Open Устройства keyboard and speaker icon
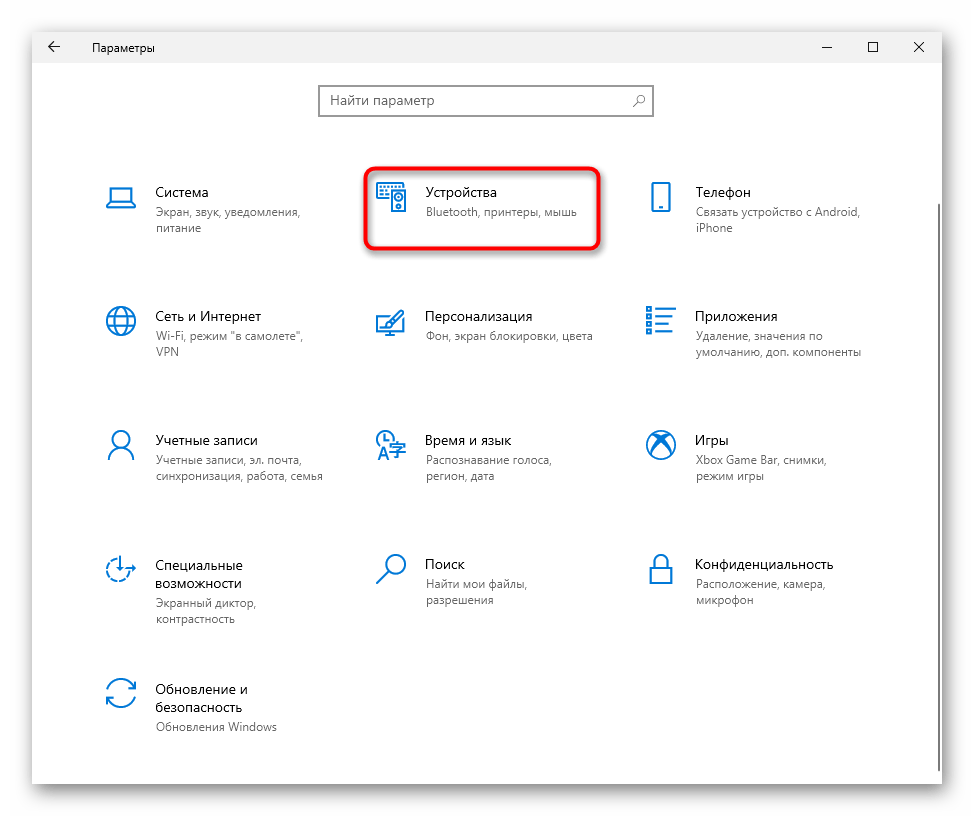This screenshot has width=974, height=816. 390,197
